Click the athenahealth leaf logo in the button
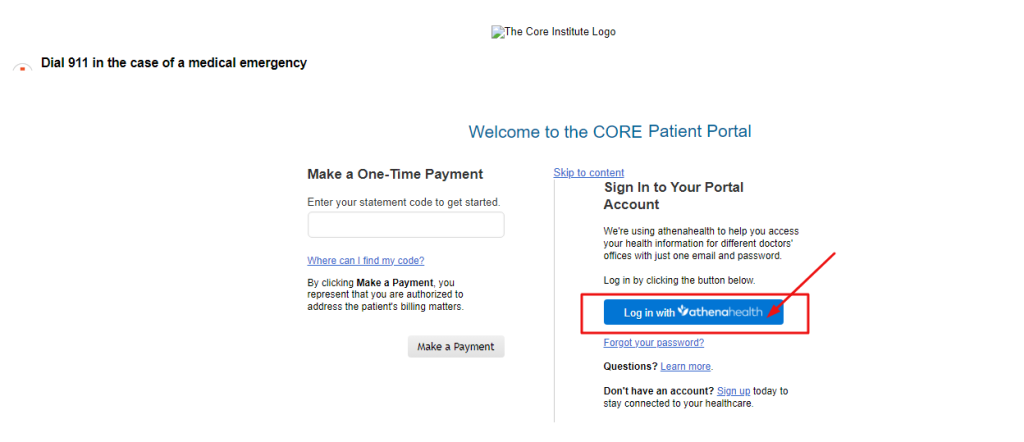Screen dimensions: 1024x442 tap(683, 311)
